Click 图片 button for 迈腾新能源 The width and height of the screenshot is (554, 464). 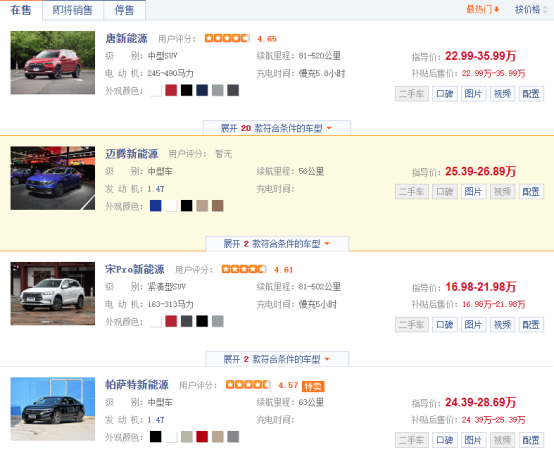pos(473,192)
